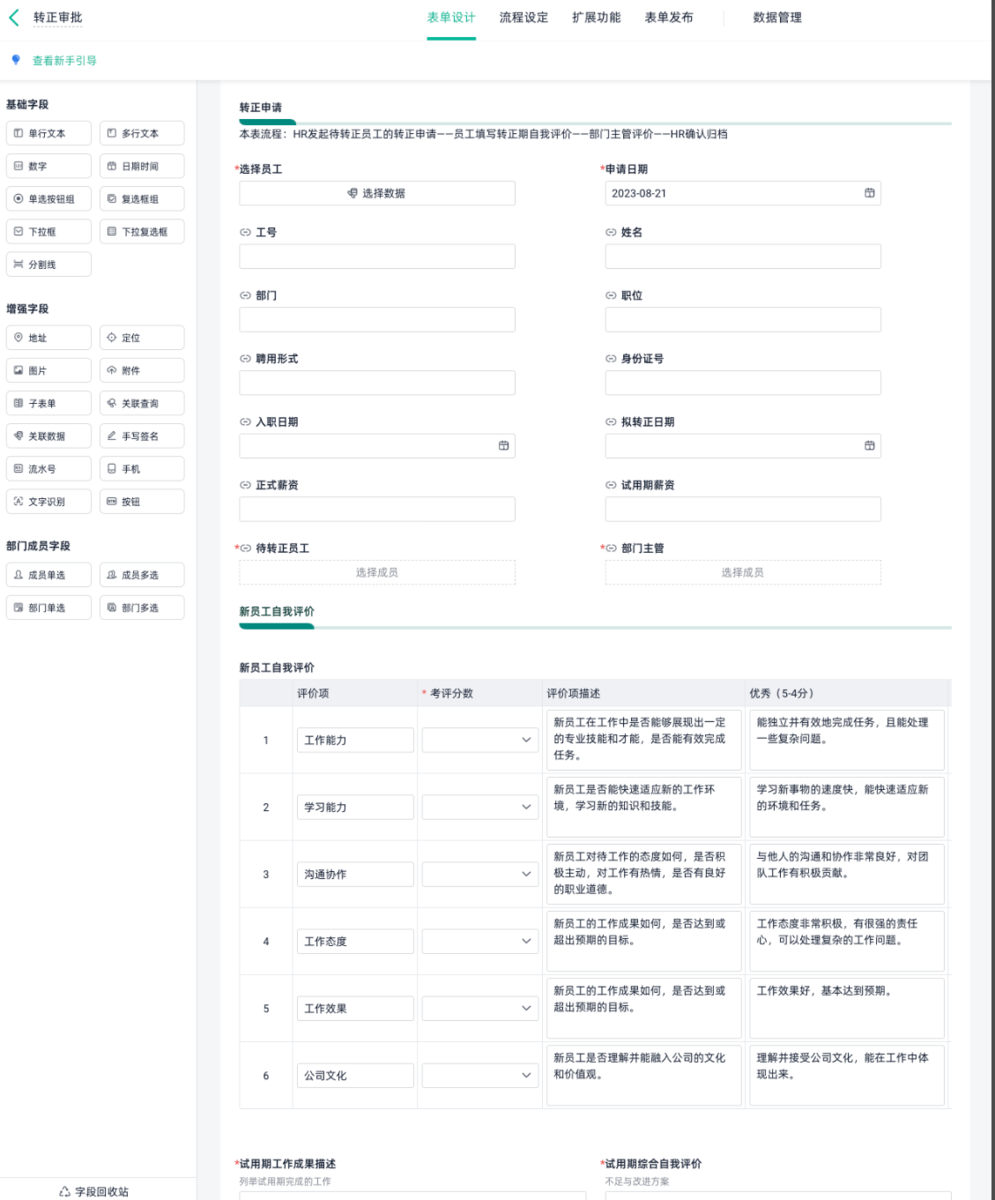Click the lightbulb icon beside 查看新手引导
The image size is (995, 1200).
pyautogui.click(x=15, y=60)
